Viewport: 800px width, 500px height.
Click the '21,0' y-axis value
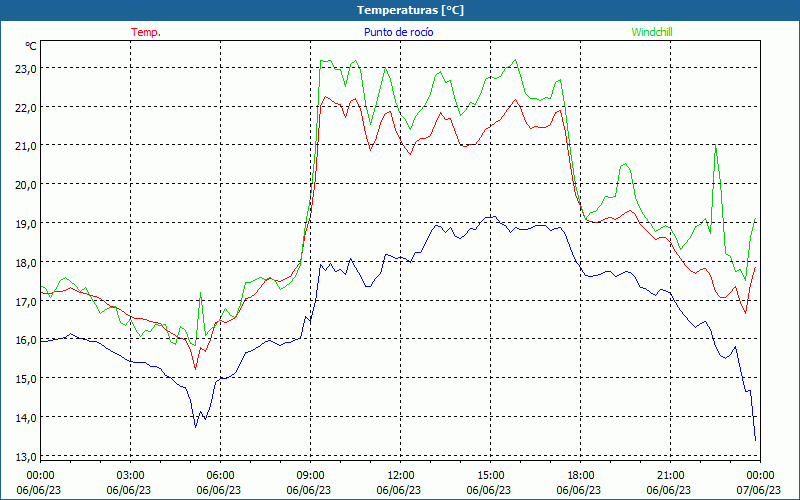tap(25, 146)
